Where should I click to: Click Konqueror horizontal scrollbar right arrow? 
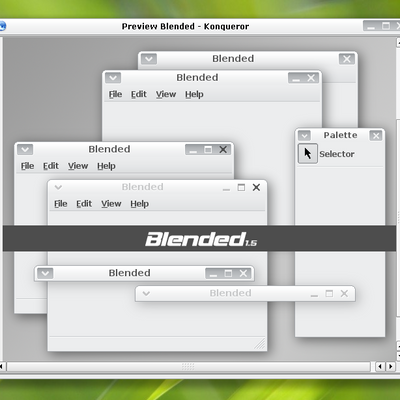pos(390,367)
